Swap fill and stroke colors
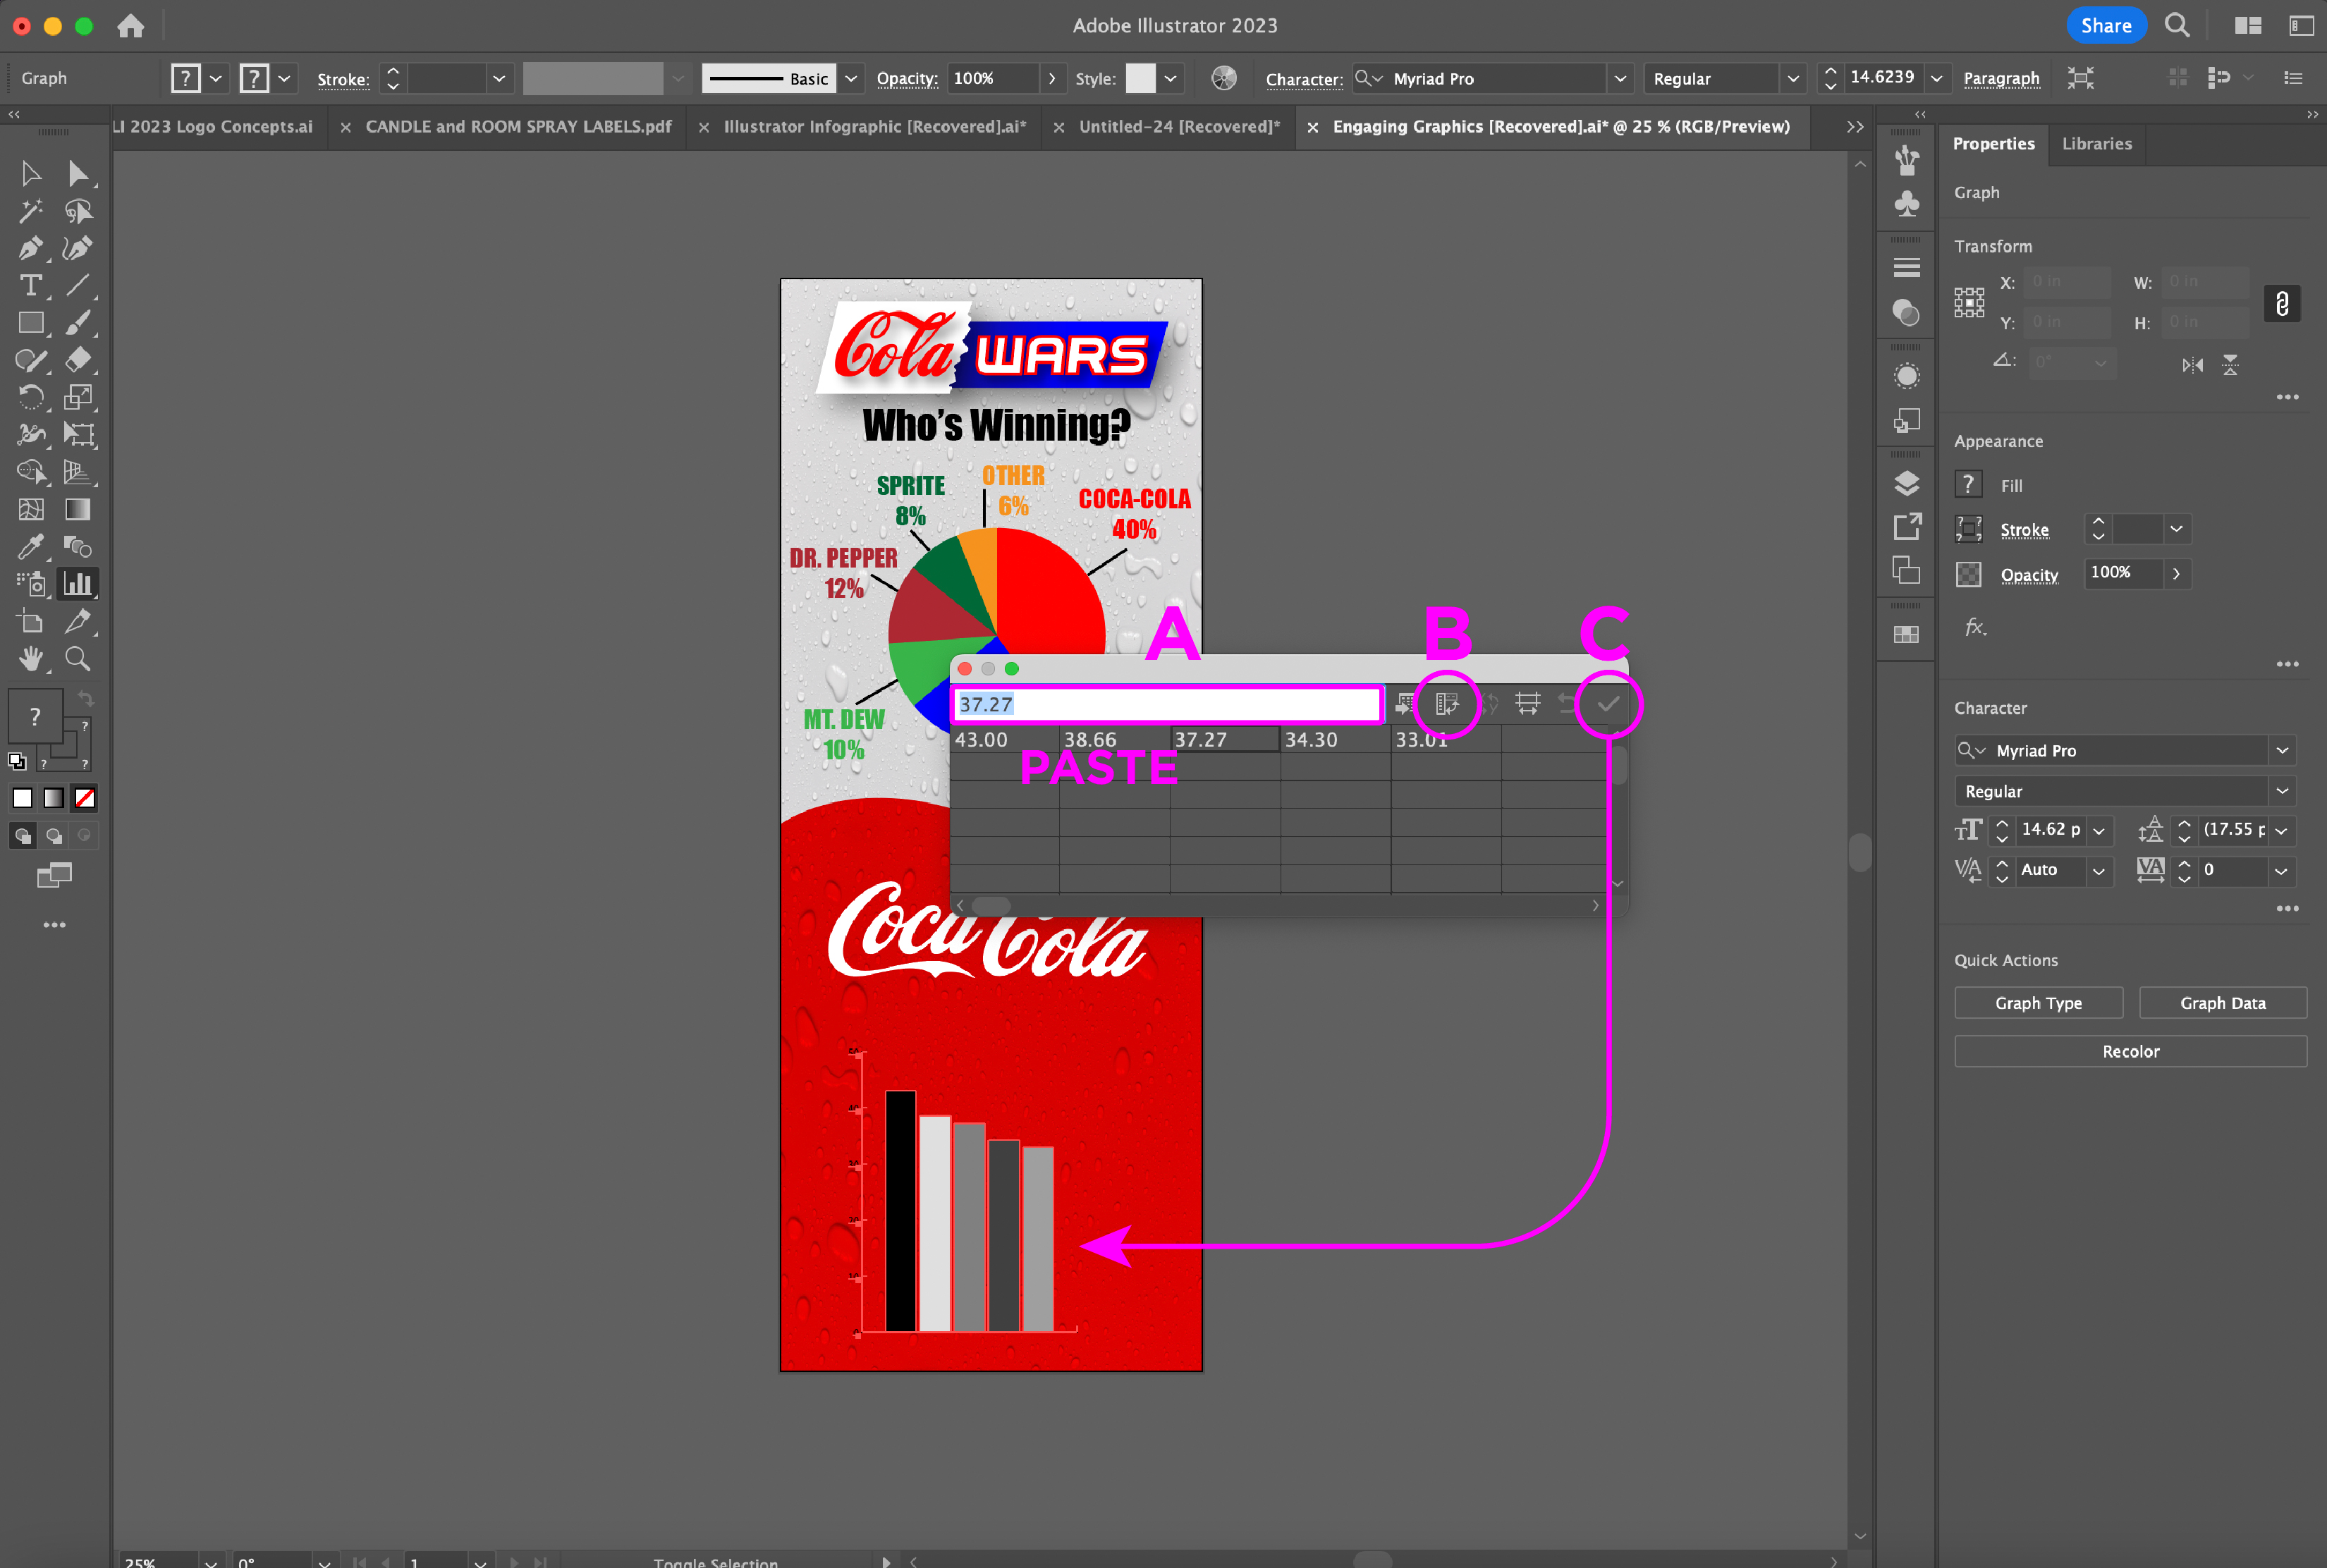The image size is (2327, 1568). [86, 699]
